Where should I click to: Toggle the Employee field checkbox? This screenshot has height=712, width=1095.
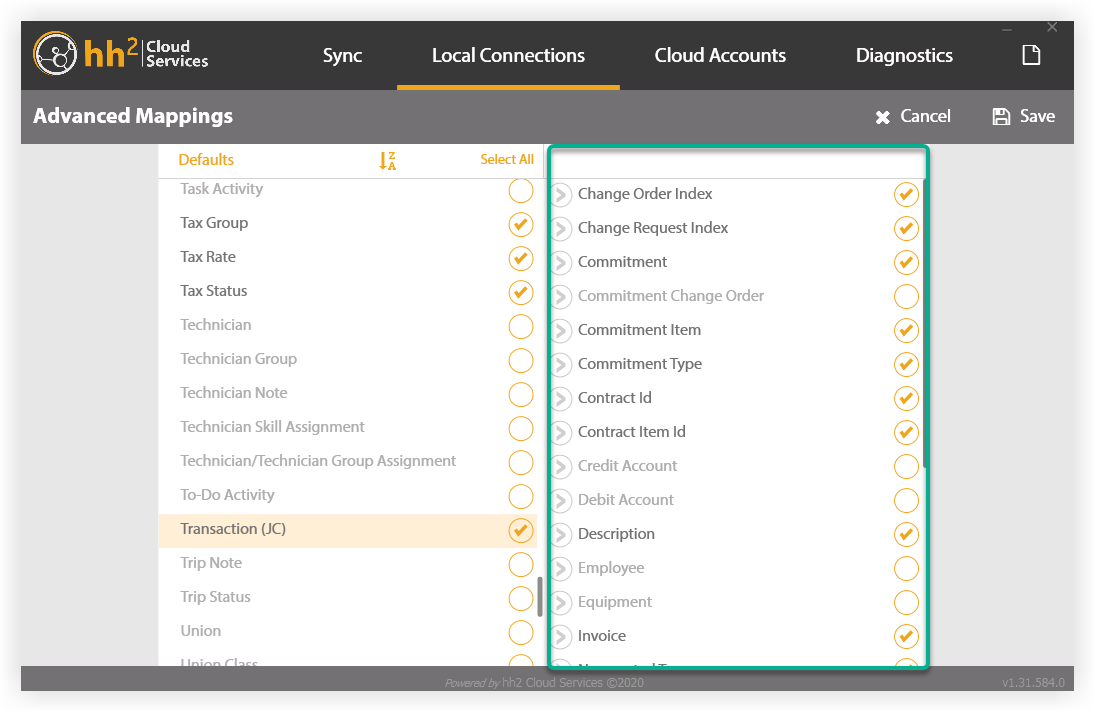point(906,569)
